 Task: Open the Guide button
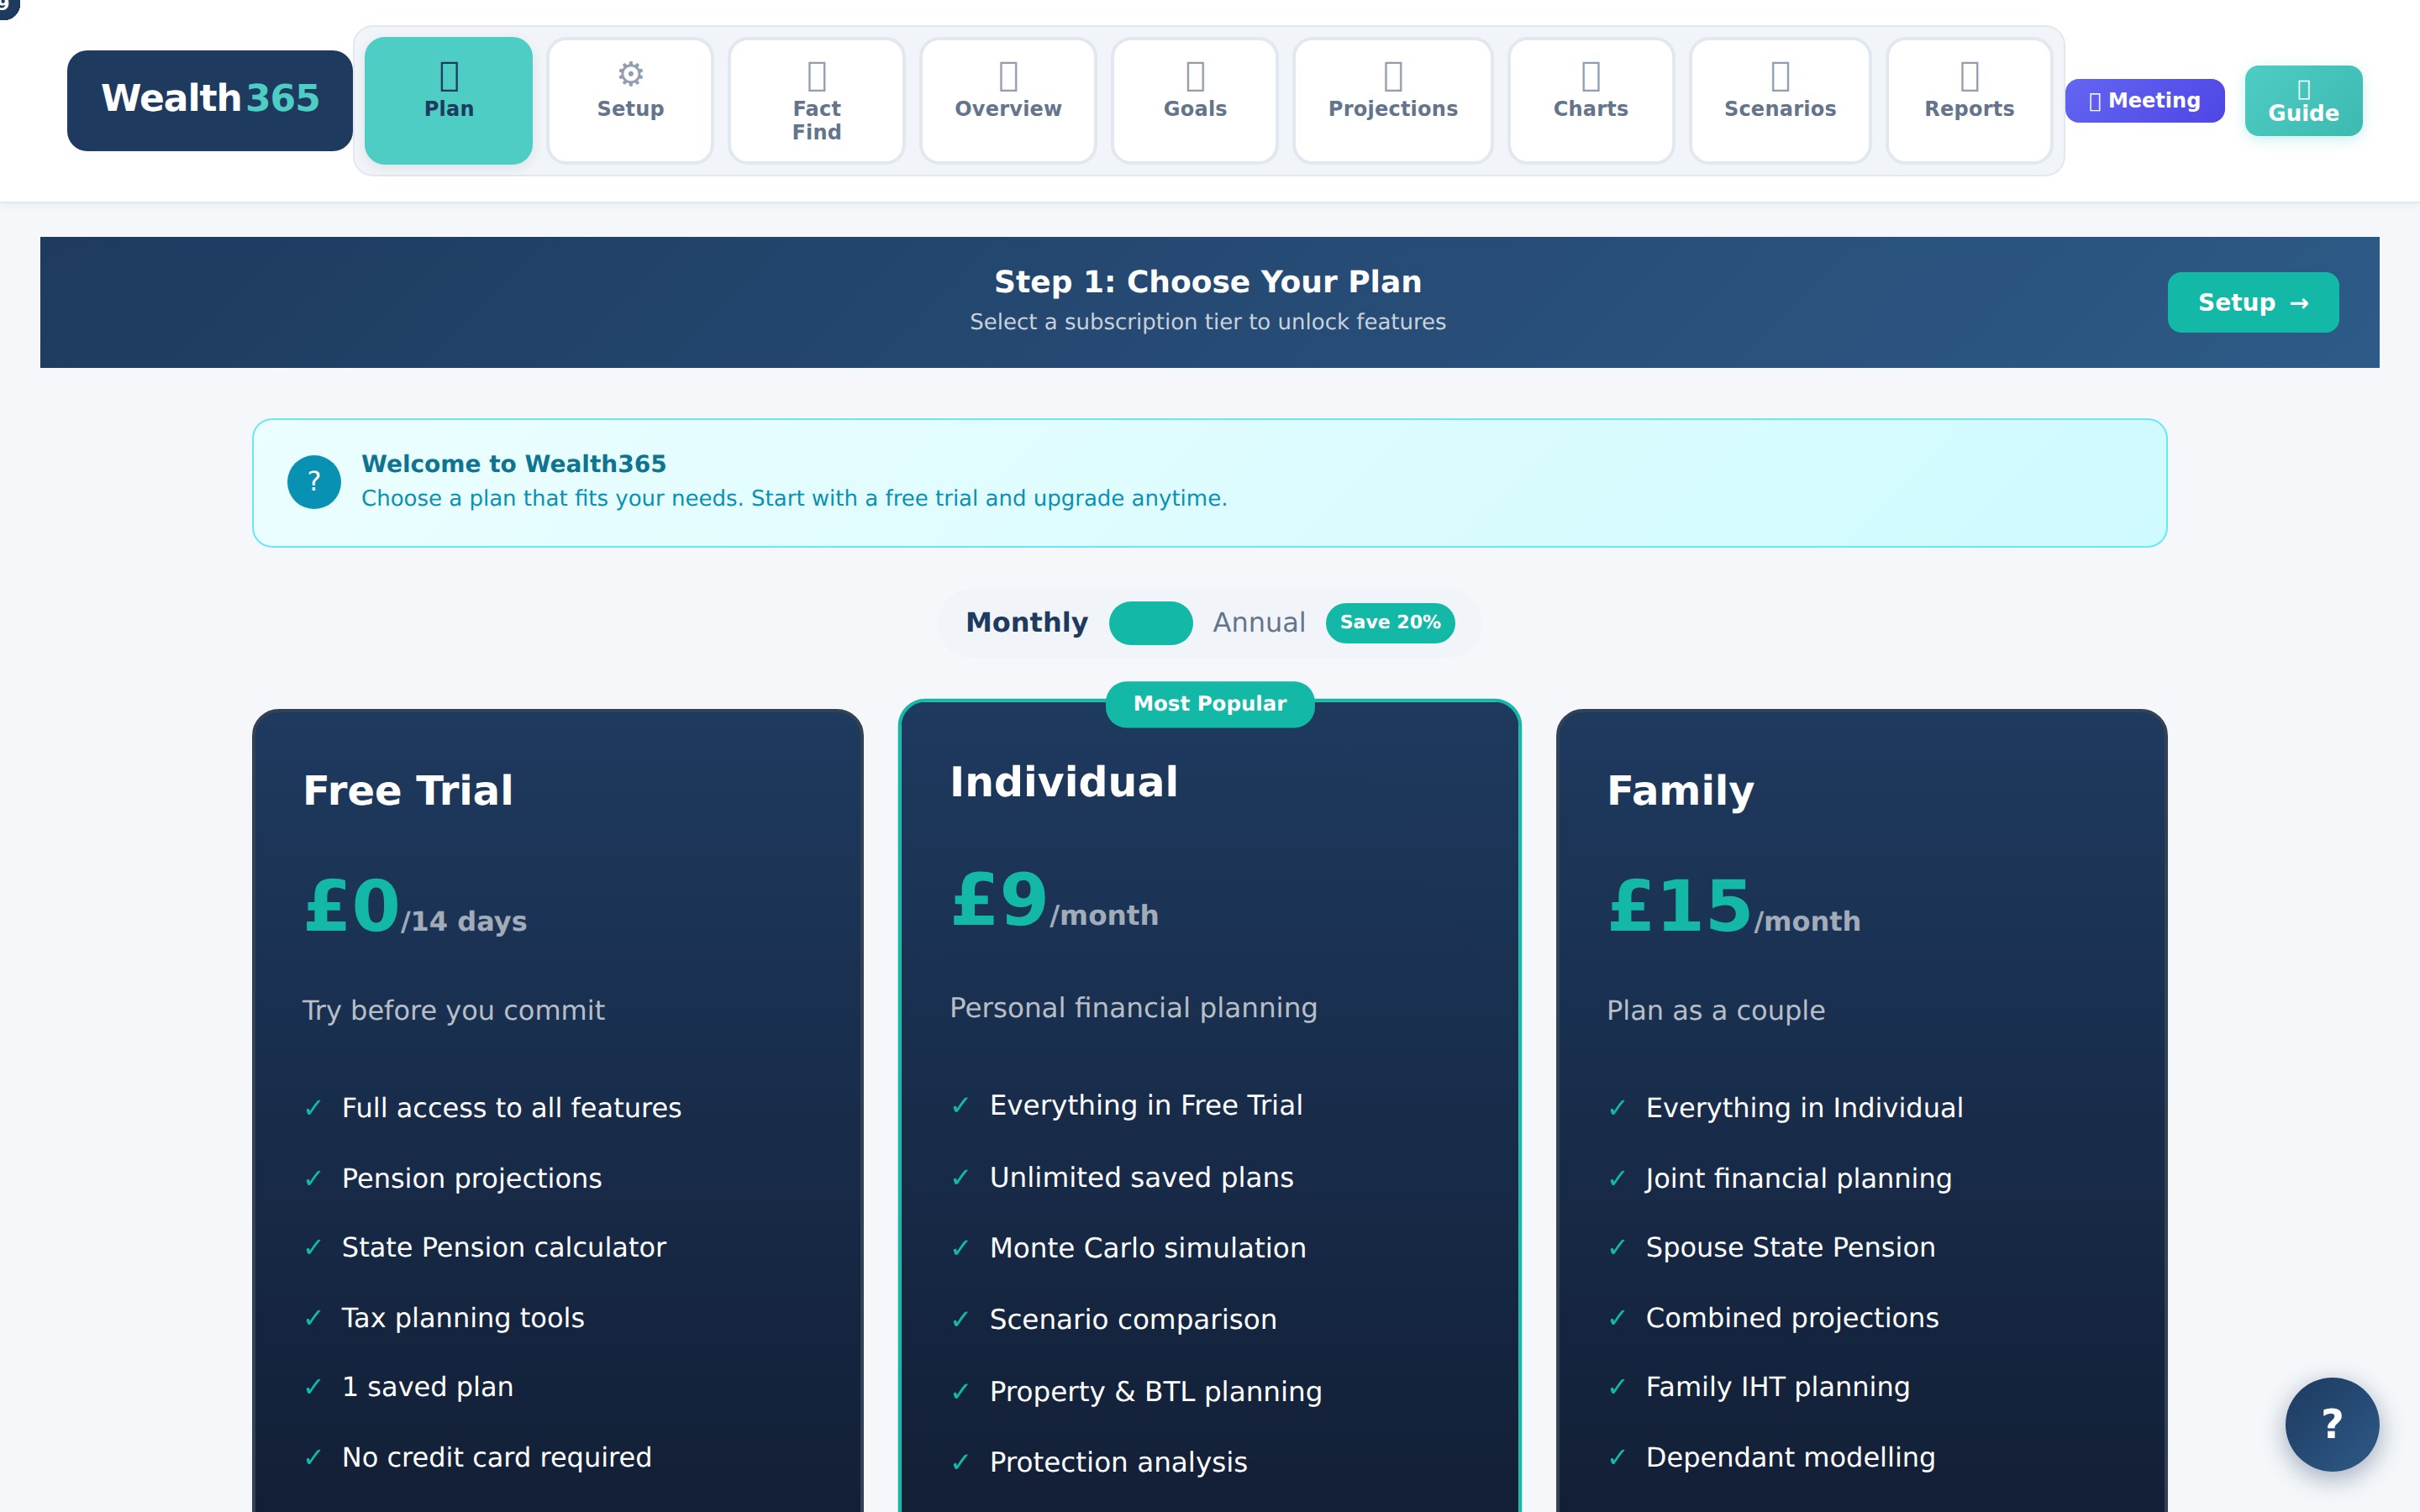2303,101
